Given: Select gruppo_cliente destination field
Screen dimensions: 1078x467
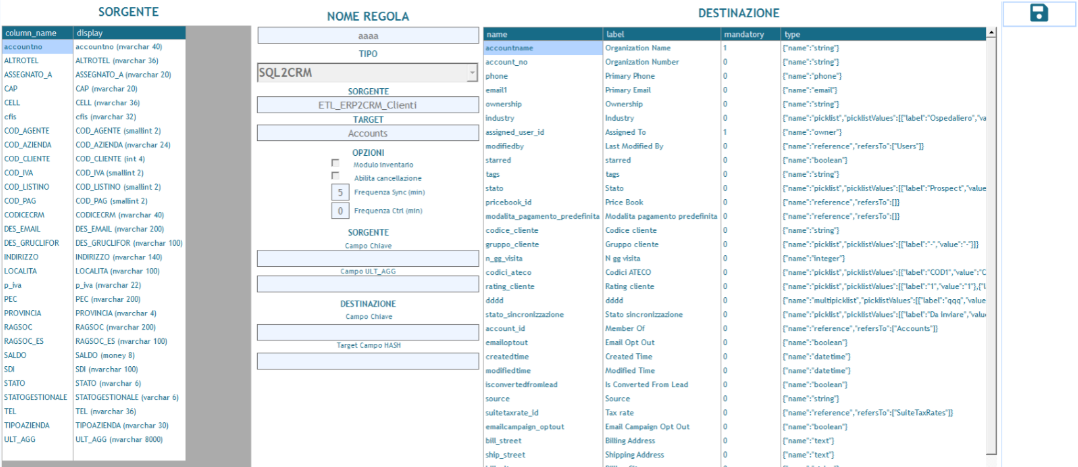Looking at the screenshot, I should coord(542,244).
